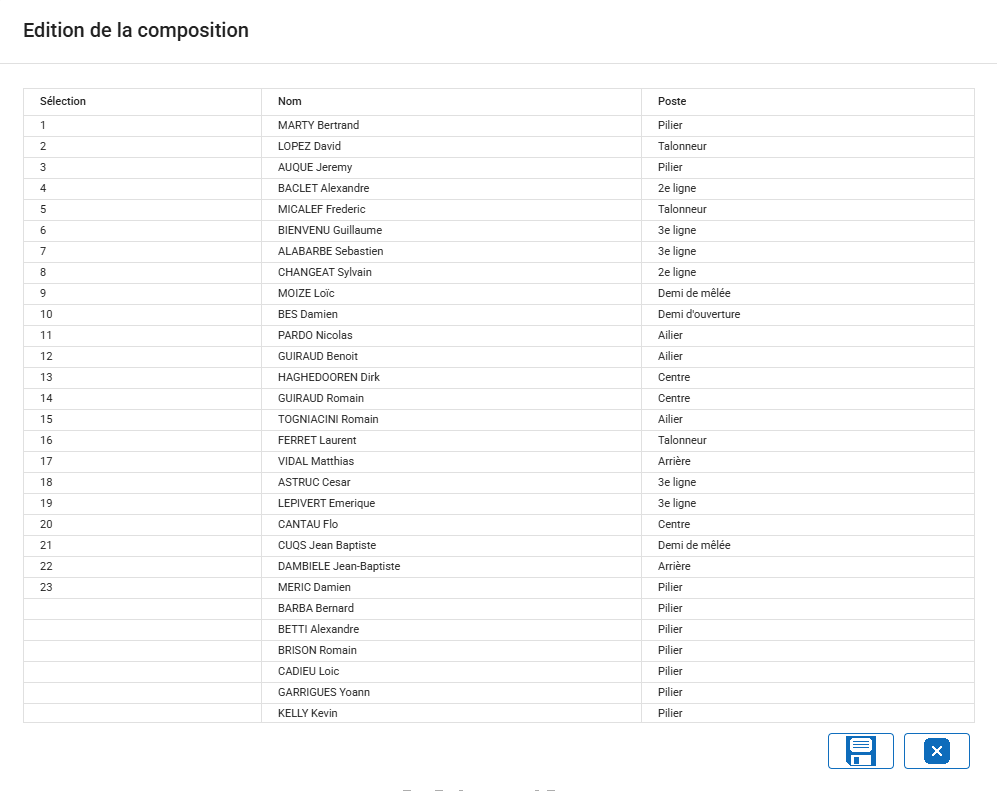997x791 pixels.
Task: Select DAMBIELE Jean-Baptiste row
Action: (338, 566)
